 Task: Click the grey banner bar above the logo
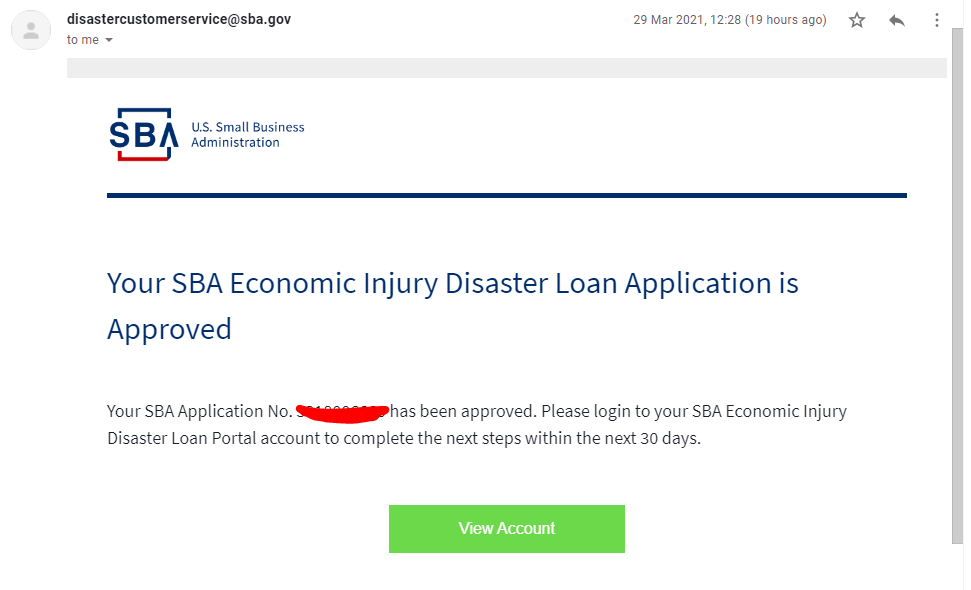pyautogui.click(x=506, y=68)
